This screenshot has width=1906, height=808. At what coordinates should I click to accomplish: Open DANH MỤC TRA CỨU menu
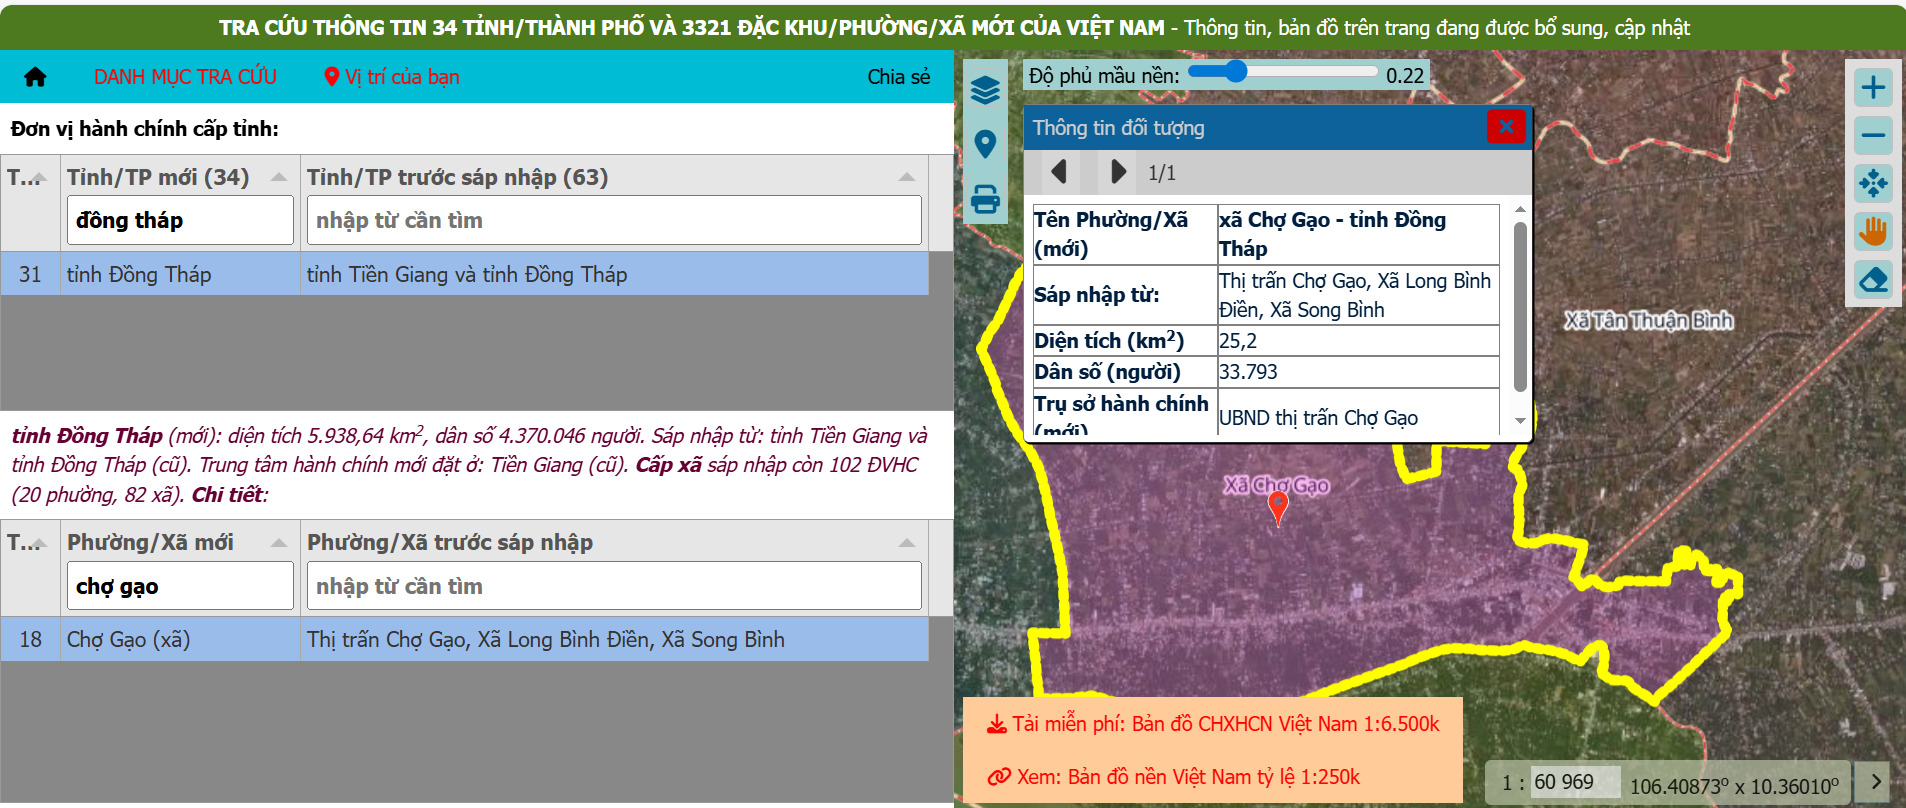[x=185, y=77]
